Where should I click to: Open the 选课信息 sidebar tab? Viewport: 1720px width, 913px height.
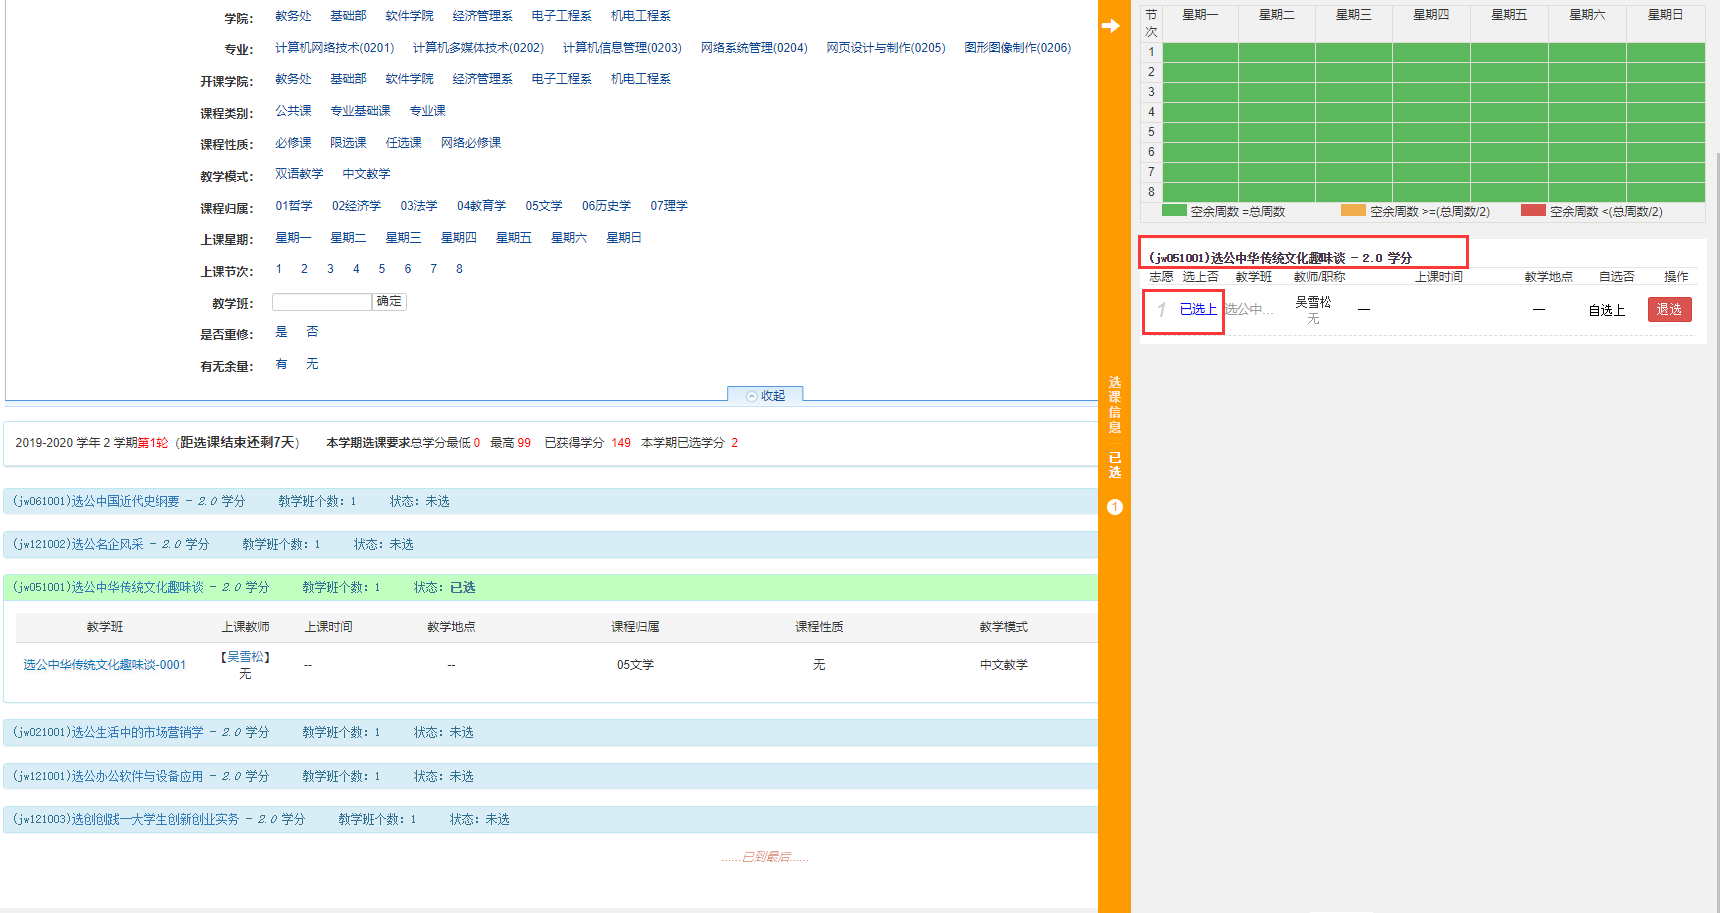1114,405
